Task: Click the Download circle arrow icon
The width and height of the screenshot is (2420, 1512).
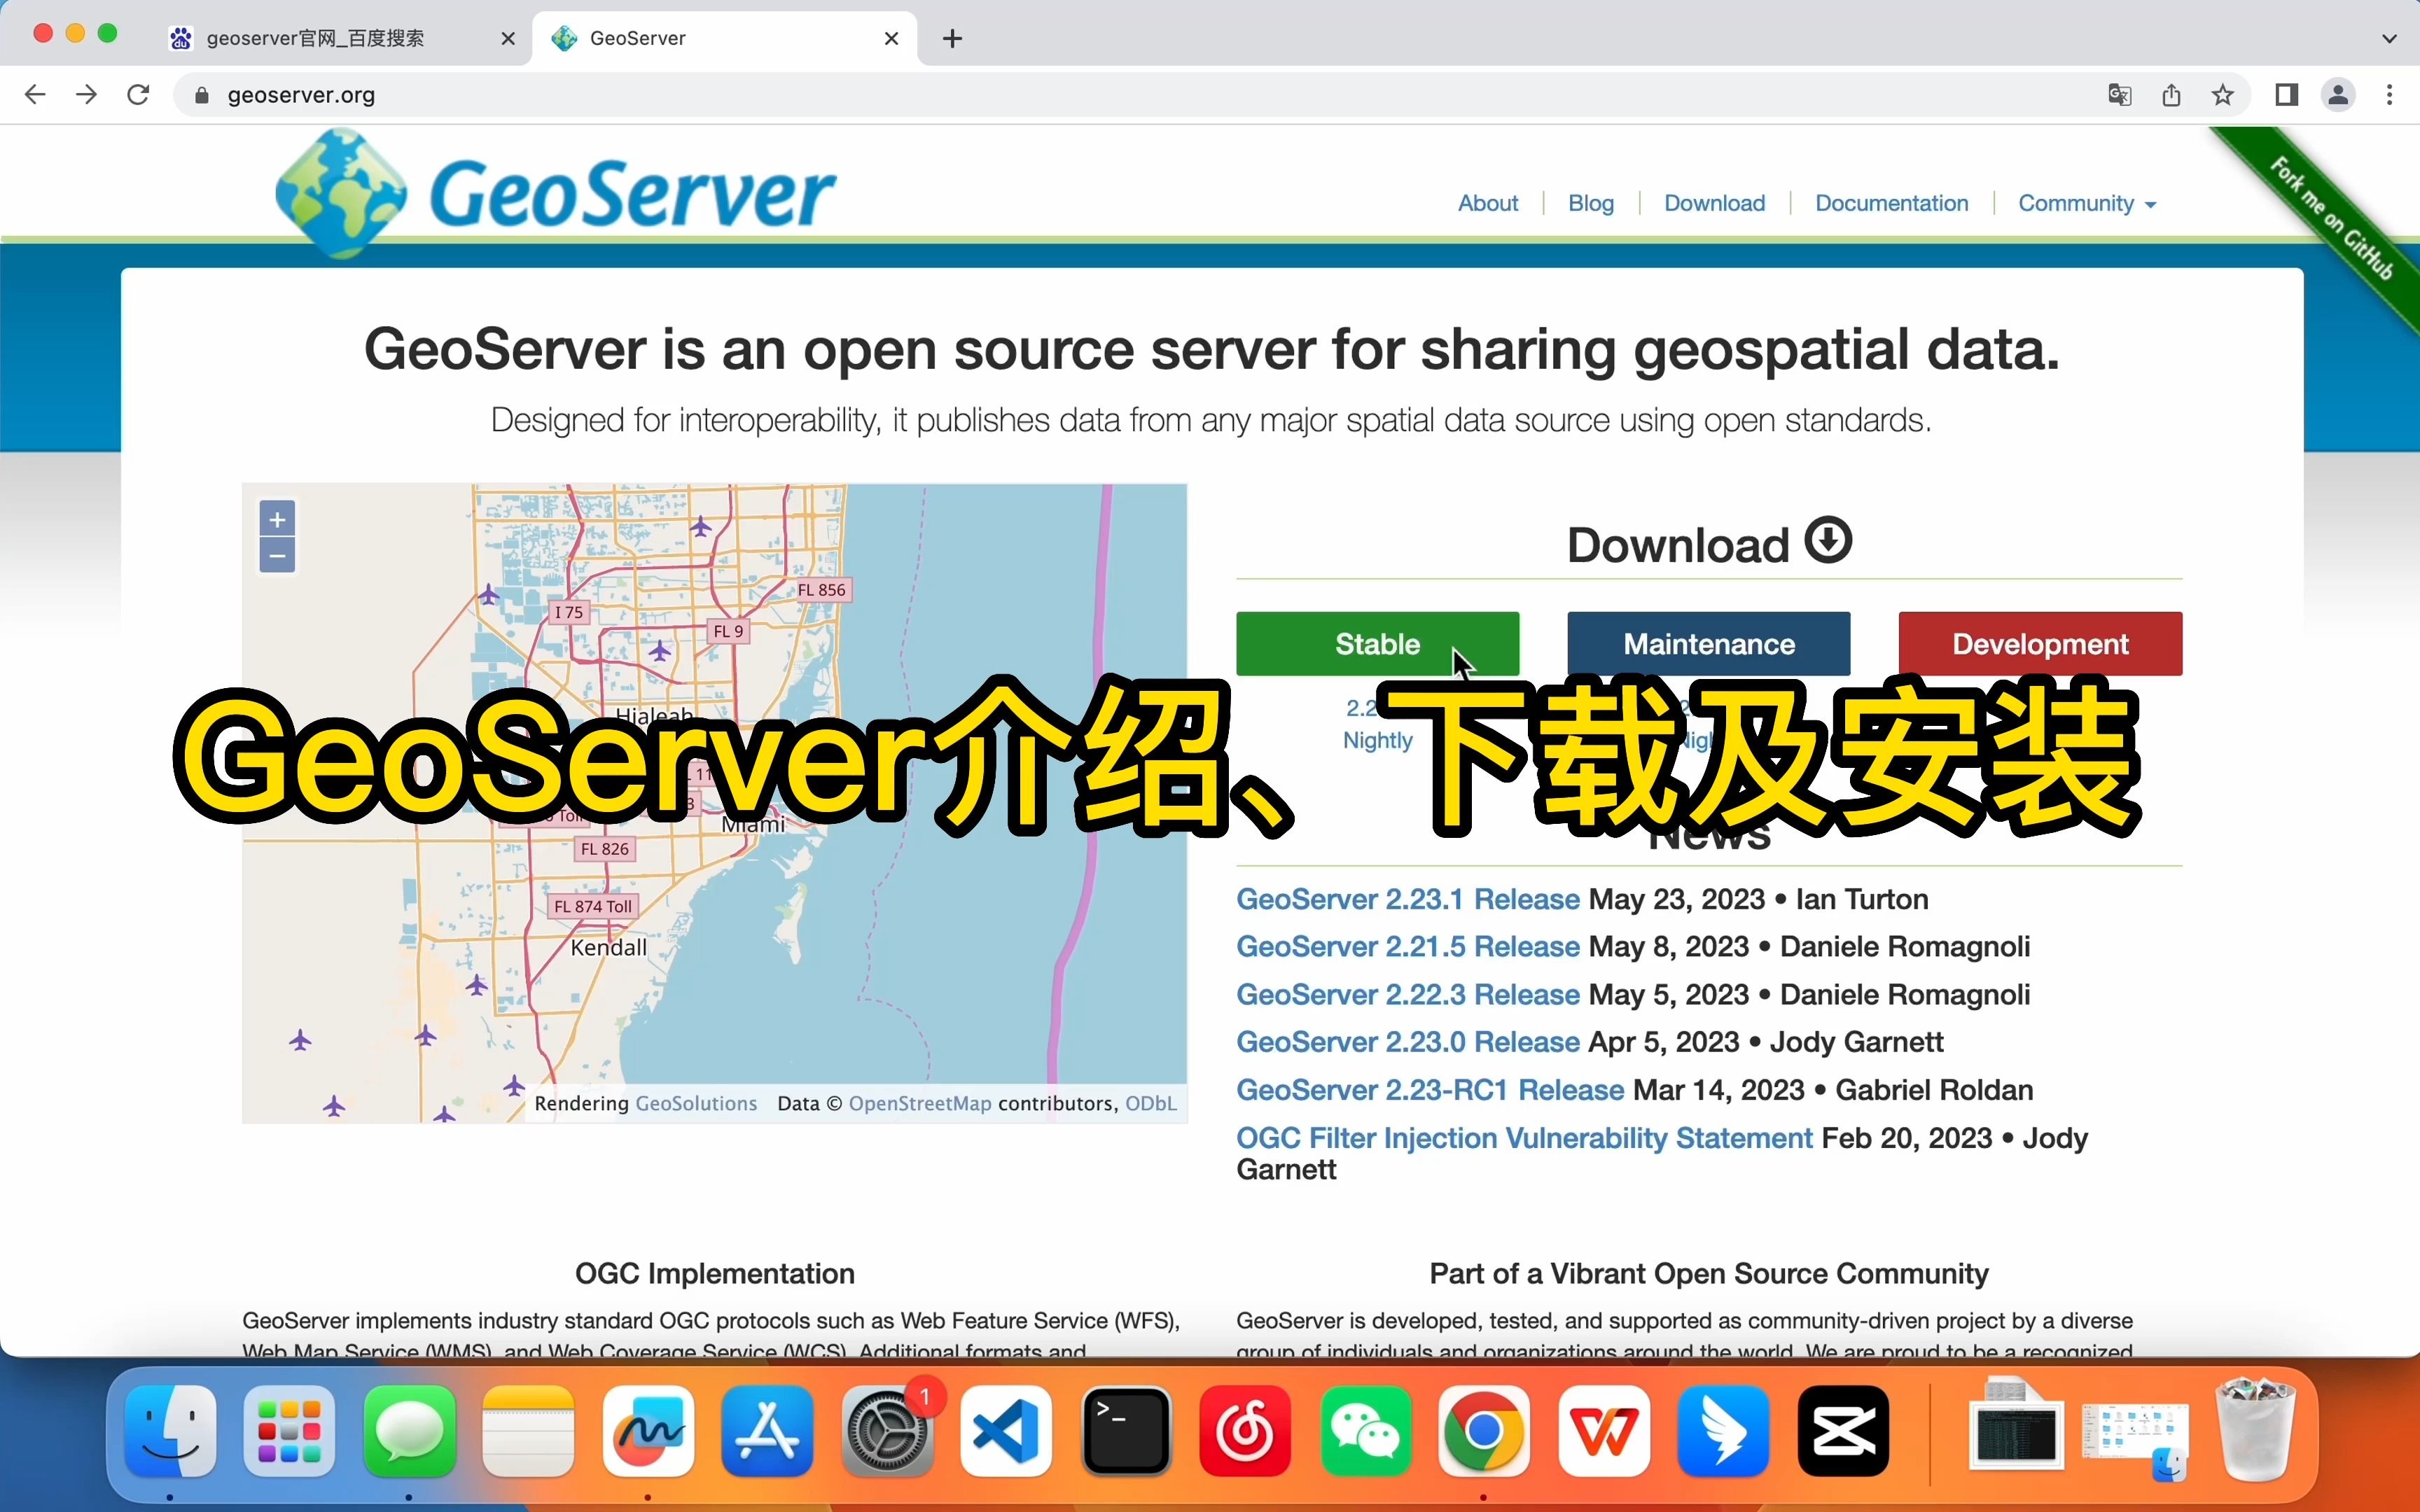Action: click(x=1828, y=541)
